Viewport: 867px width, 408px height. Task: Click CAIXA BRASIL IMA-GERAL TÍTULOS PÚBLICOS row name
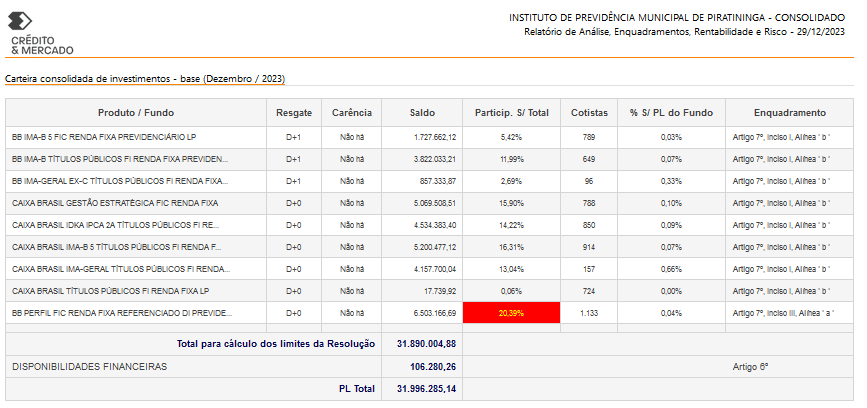pyautogui.click(x=121, y=269)
